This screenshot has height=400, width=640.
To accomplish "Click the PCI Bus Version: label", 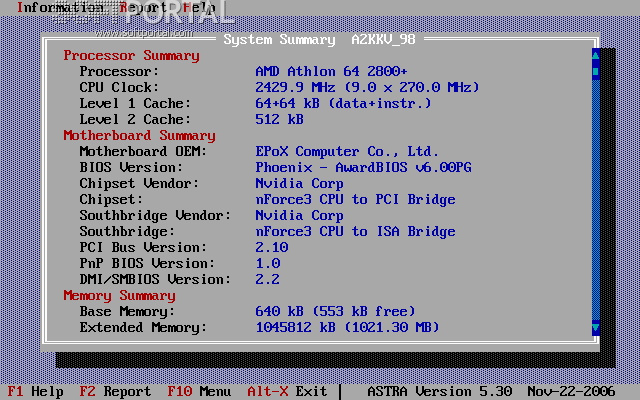I will click(143, 247).
